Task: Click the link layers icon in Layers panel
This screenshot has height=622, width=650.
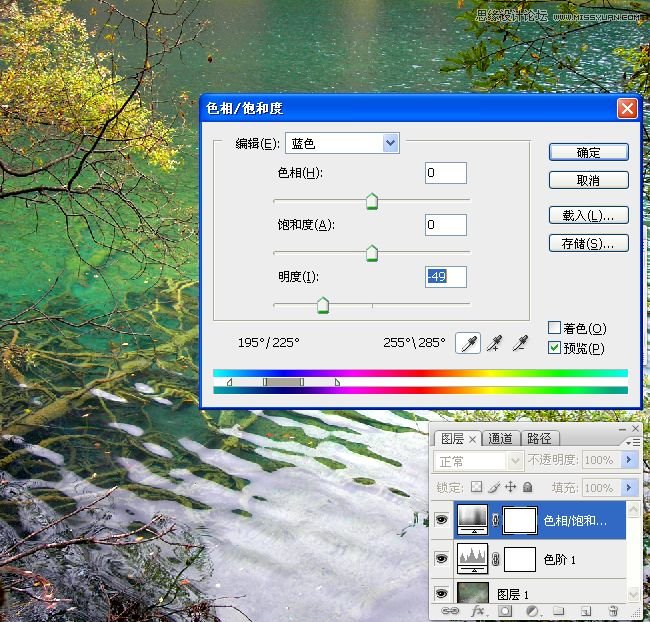Action: [x=450, y=610]
